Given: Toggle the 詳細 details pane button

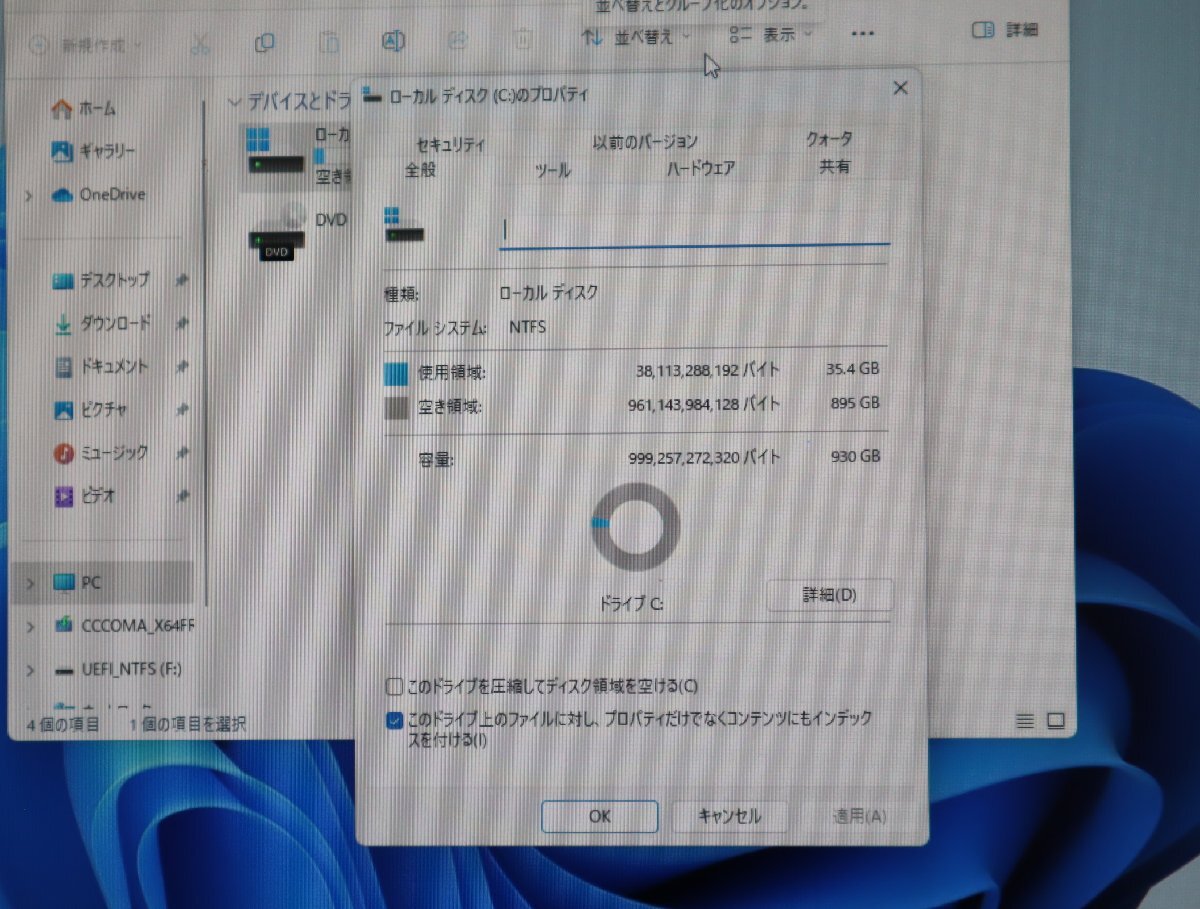Looking at the screenshot, I should coord(1005,30).
